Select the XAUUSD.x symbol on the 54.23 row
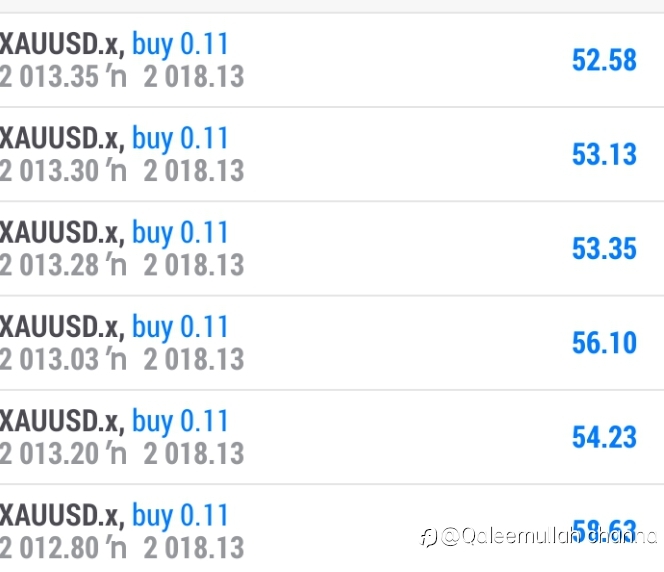This screenshot has width=664, height=572. (61, 421)
